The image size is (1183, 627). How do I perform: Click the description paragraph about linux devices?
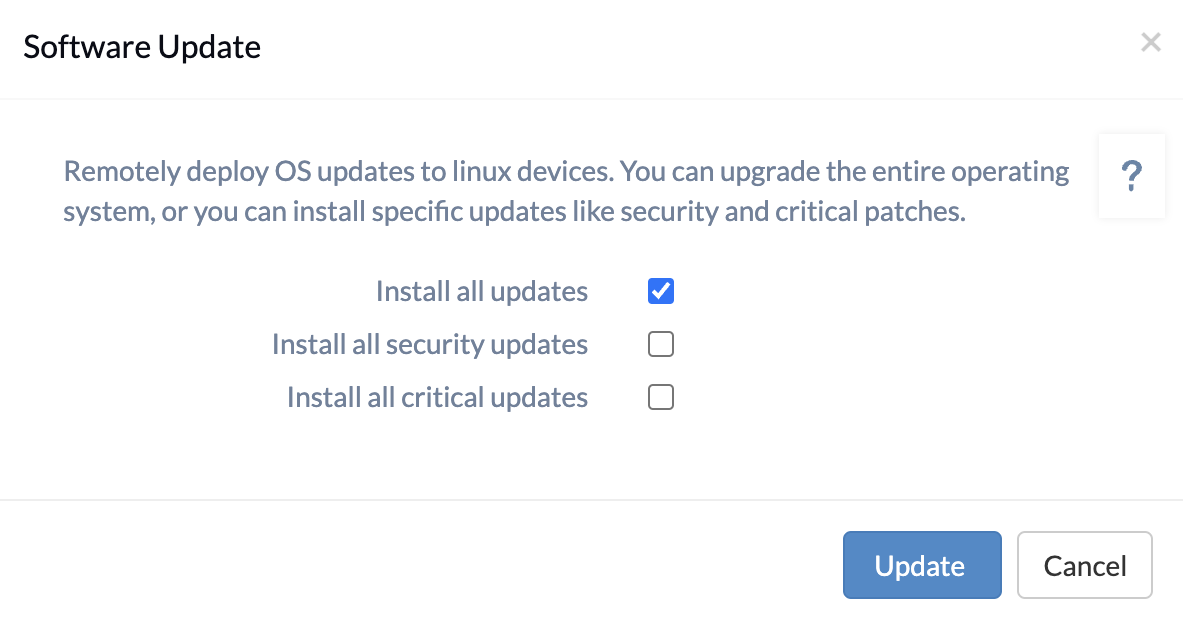[566, 191]
